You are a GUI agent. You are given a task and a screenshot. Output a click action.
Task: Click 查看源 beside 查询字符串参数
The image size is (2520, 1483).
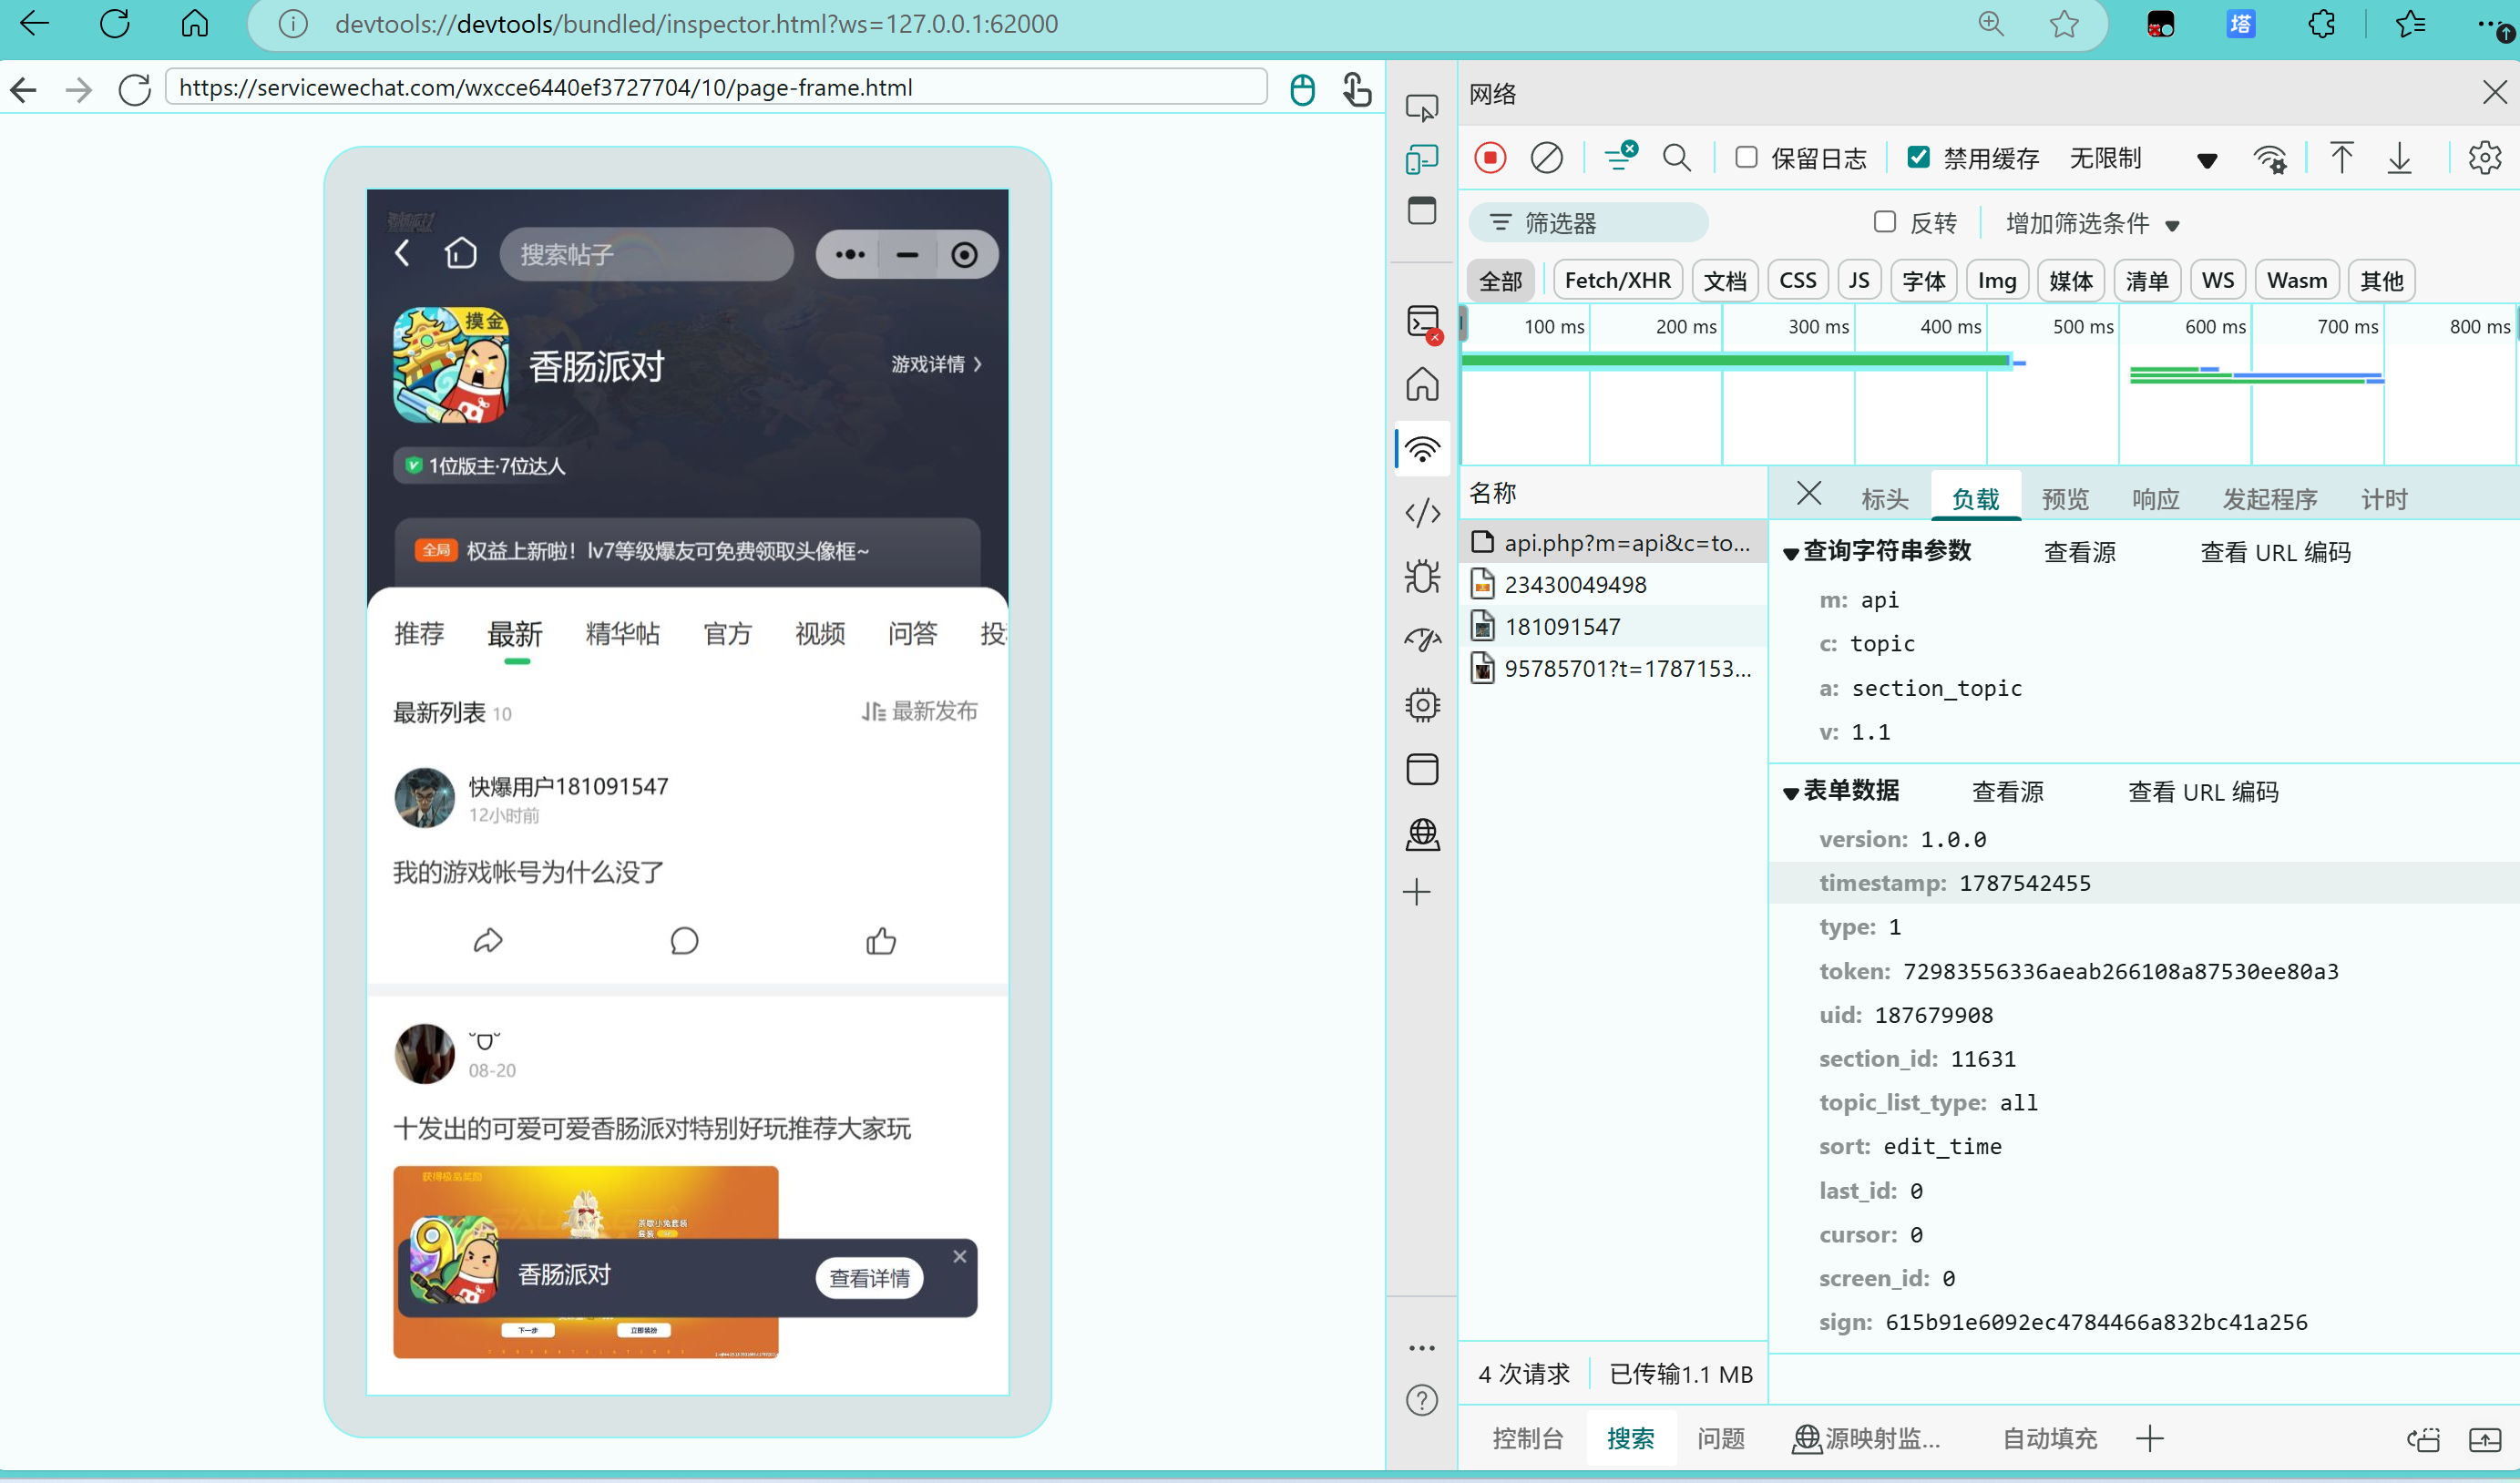tap(2080, 552)
